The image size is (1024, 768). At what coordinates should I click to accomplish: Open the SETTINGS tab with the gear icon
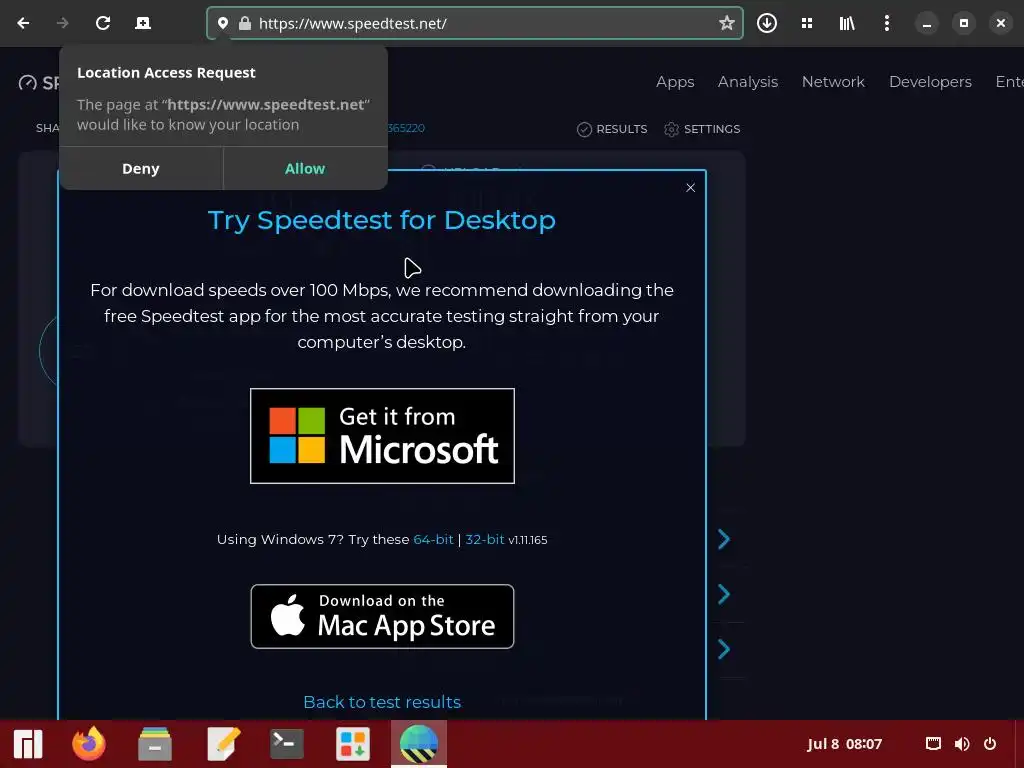702,129
